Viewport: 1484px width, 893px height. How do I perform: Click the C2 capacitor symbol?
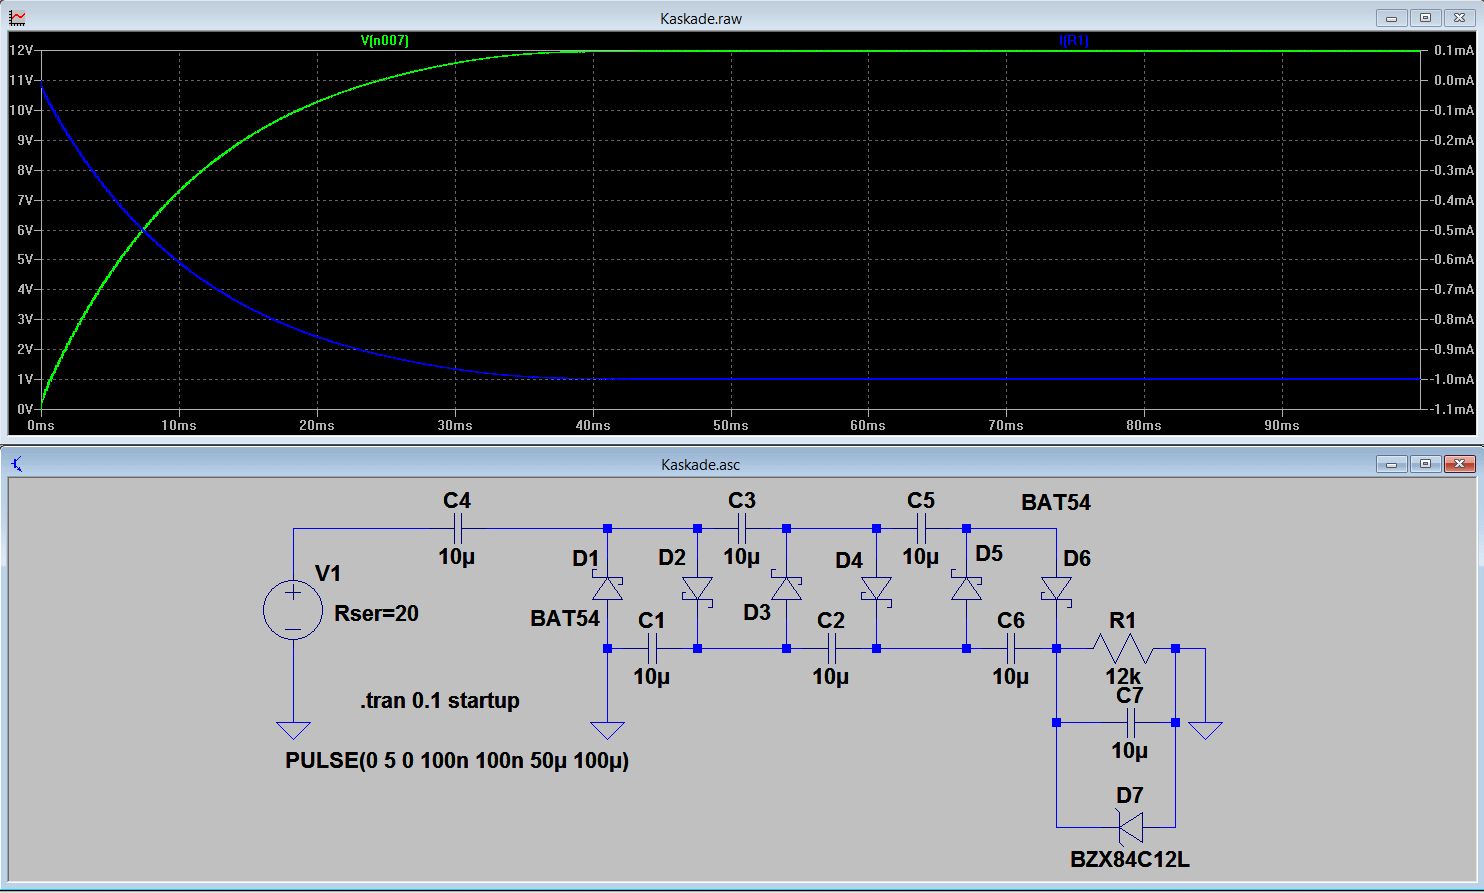pos(831,649)
